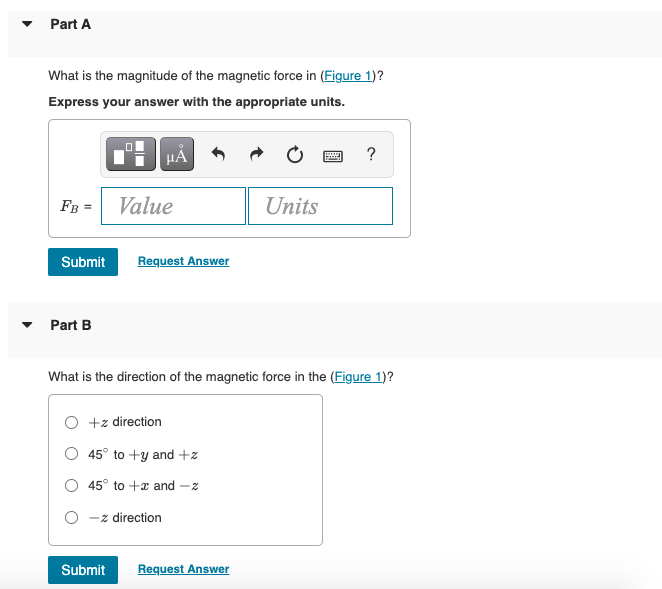Click the reset circular arrow icon
662x589 pixels.
[x=295, y=155]
